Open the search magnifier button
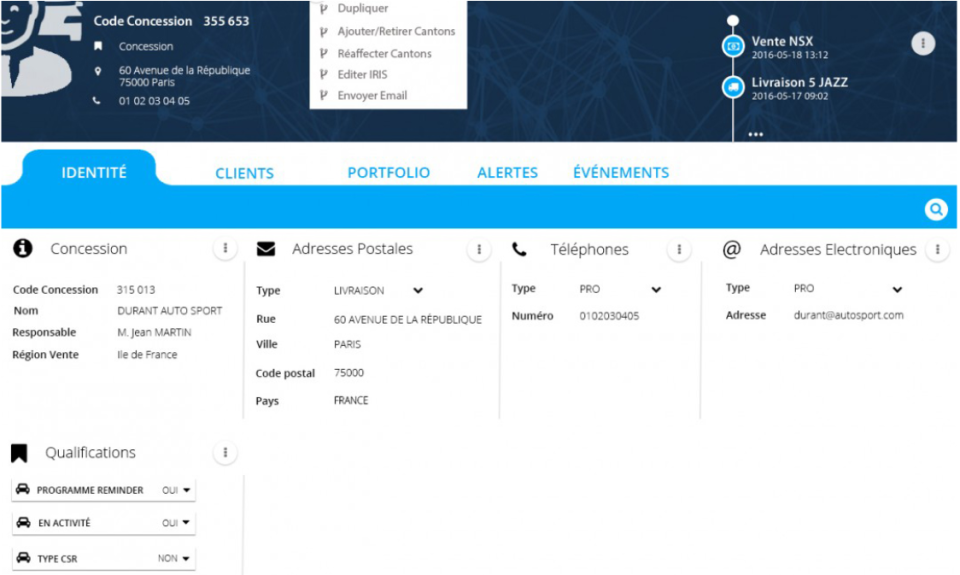Screen dimensions: 960x575 [936, 209]
